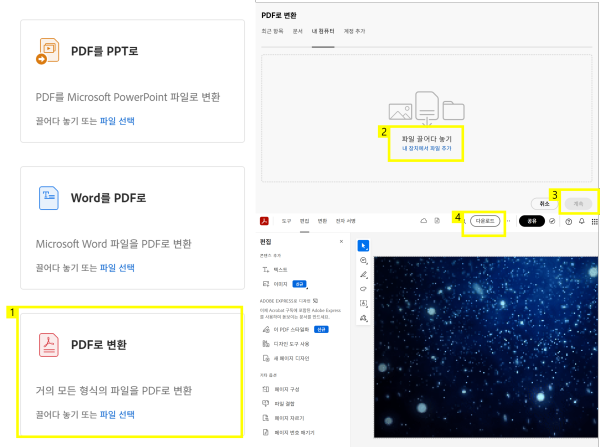Switch to the '계정 추가' tab
The height and width of the screenshot is (447, 600).
tap(354, 31)
